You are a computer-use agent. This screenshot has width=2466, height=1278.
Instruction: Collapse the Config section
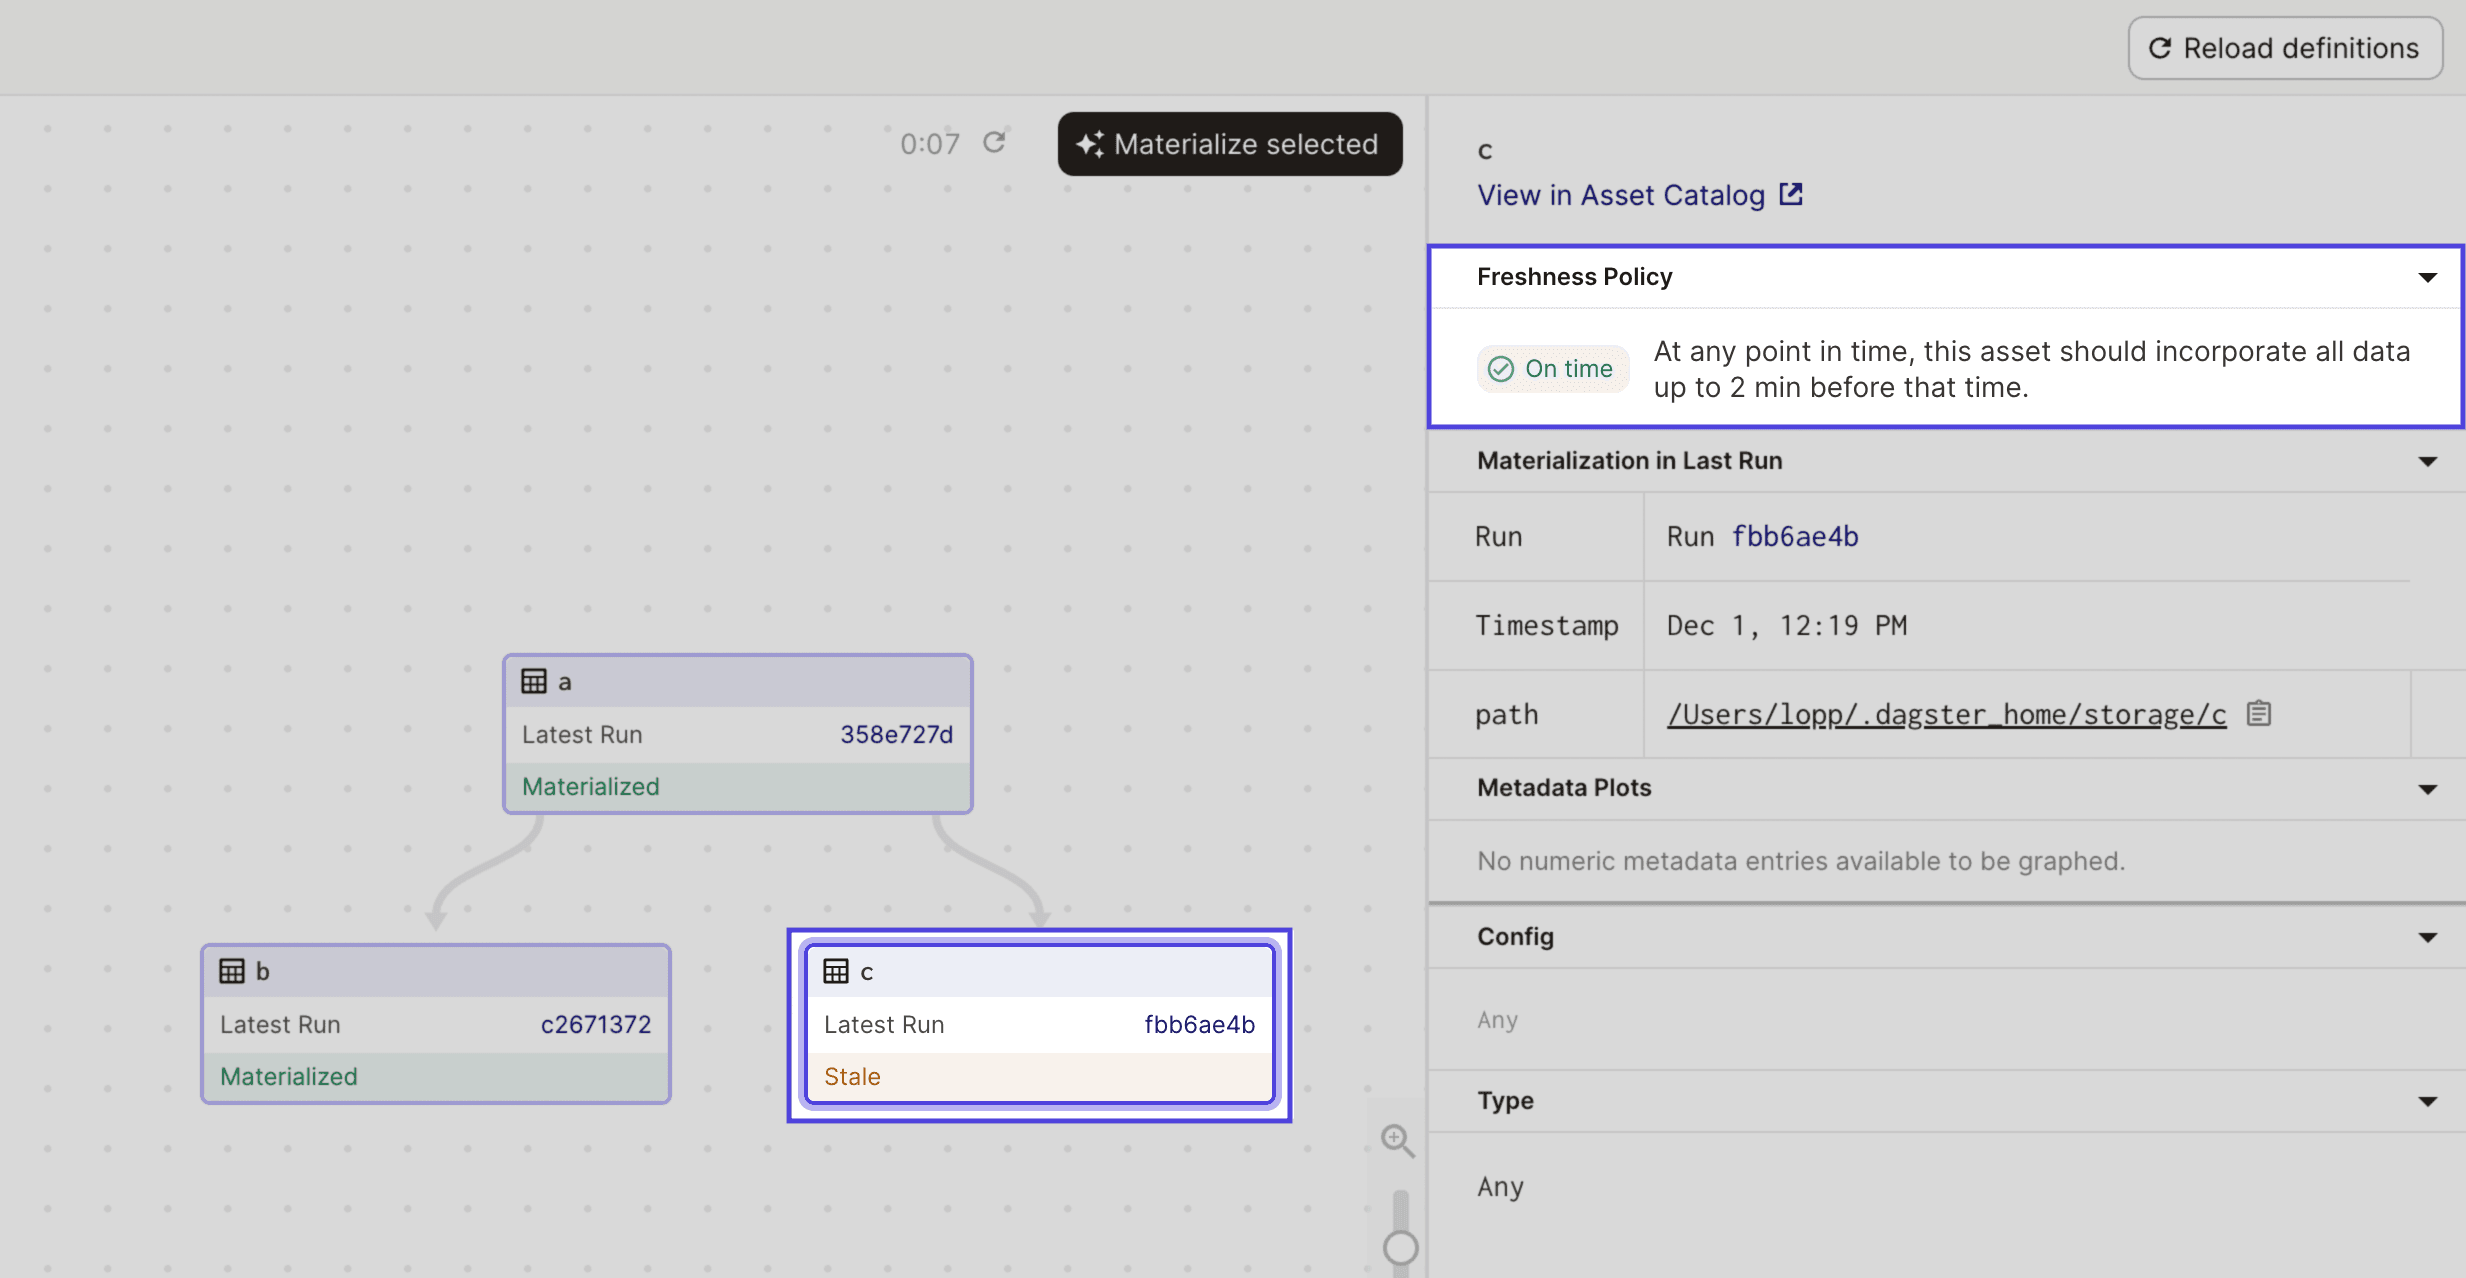click(x=2427, y=937)
